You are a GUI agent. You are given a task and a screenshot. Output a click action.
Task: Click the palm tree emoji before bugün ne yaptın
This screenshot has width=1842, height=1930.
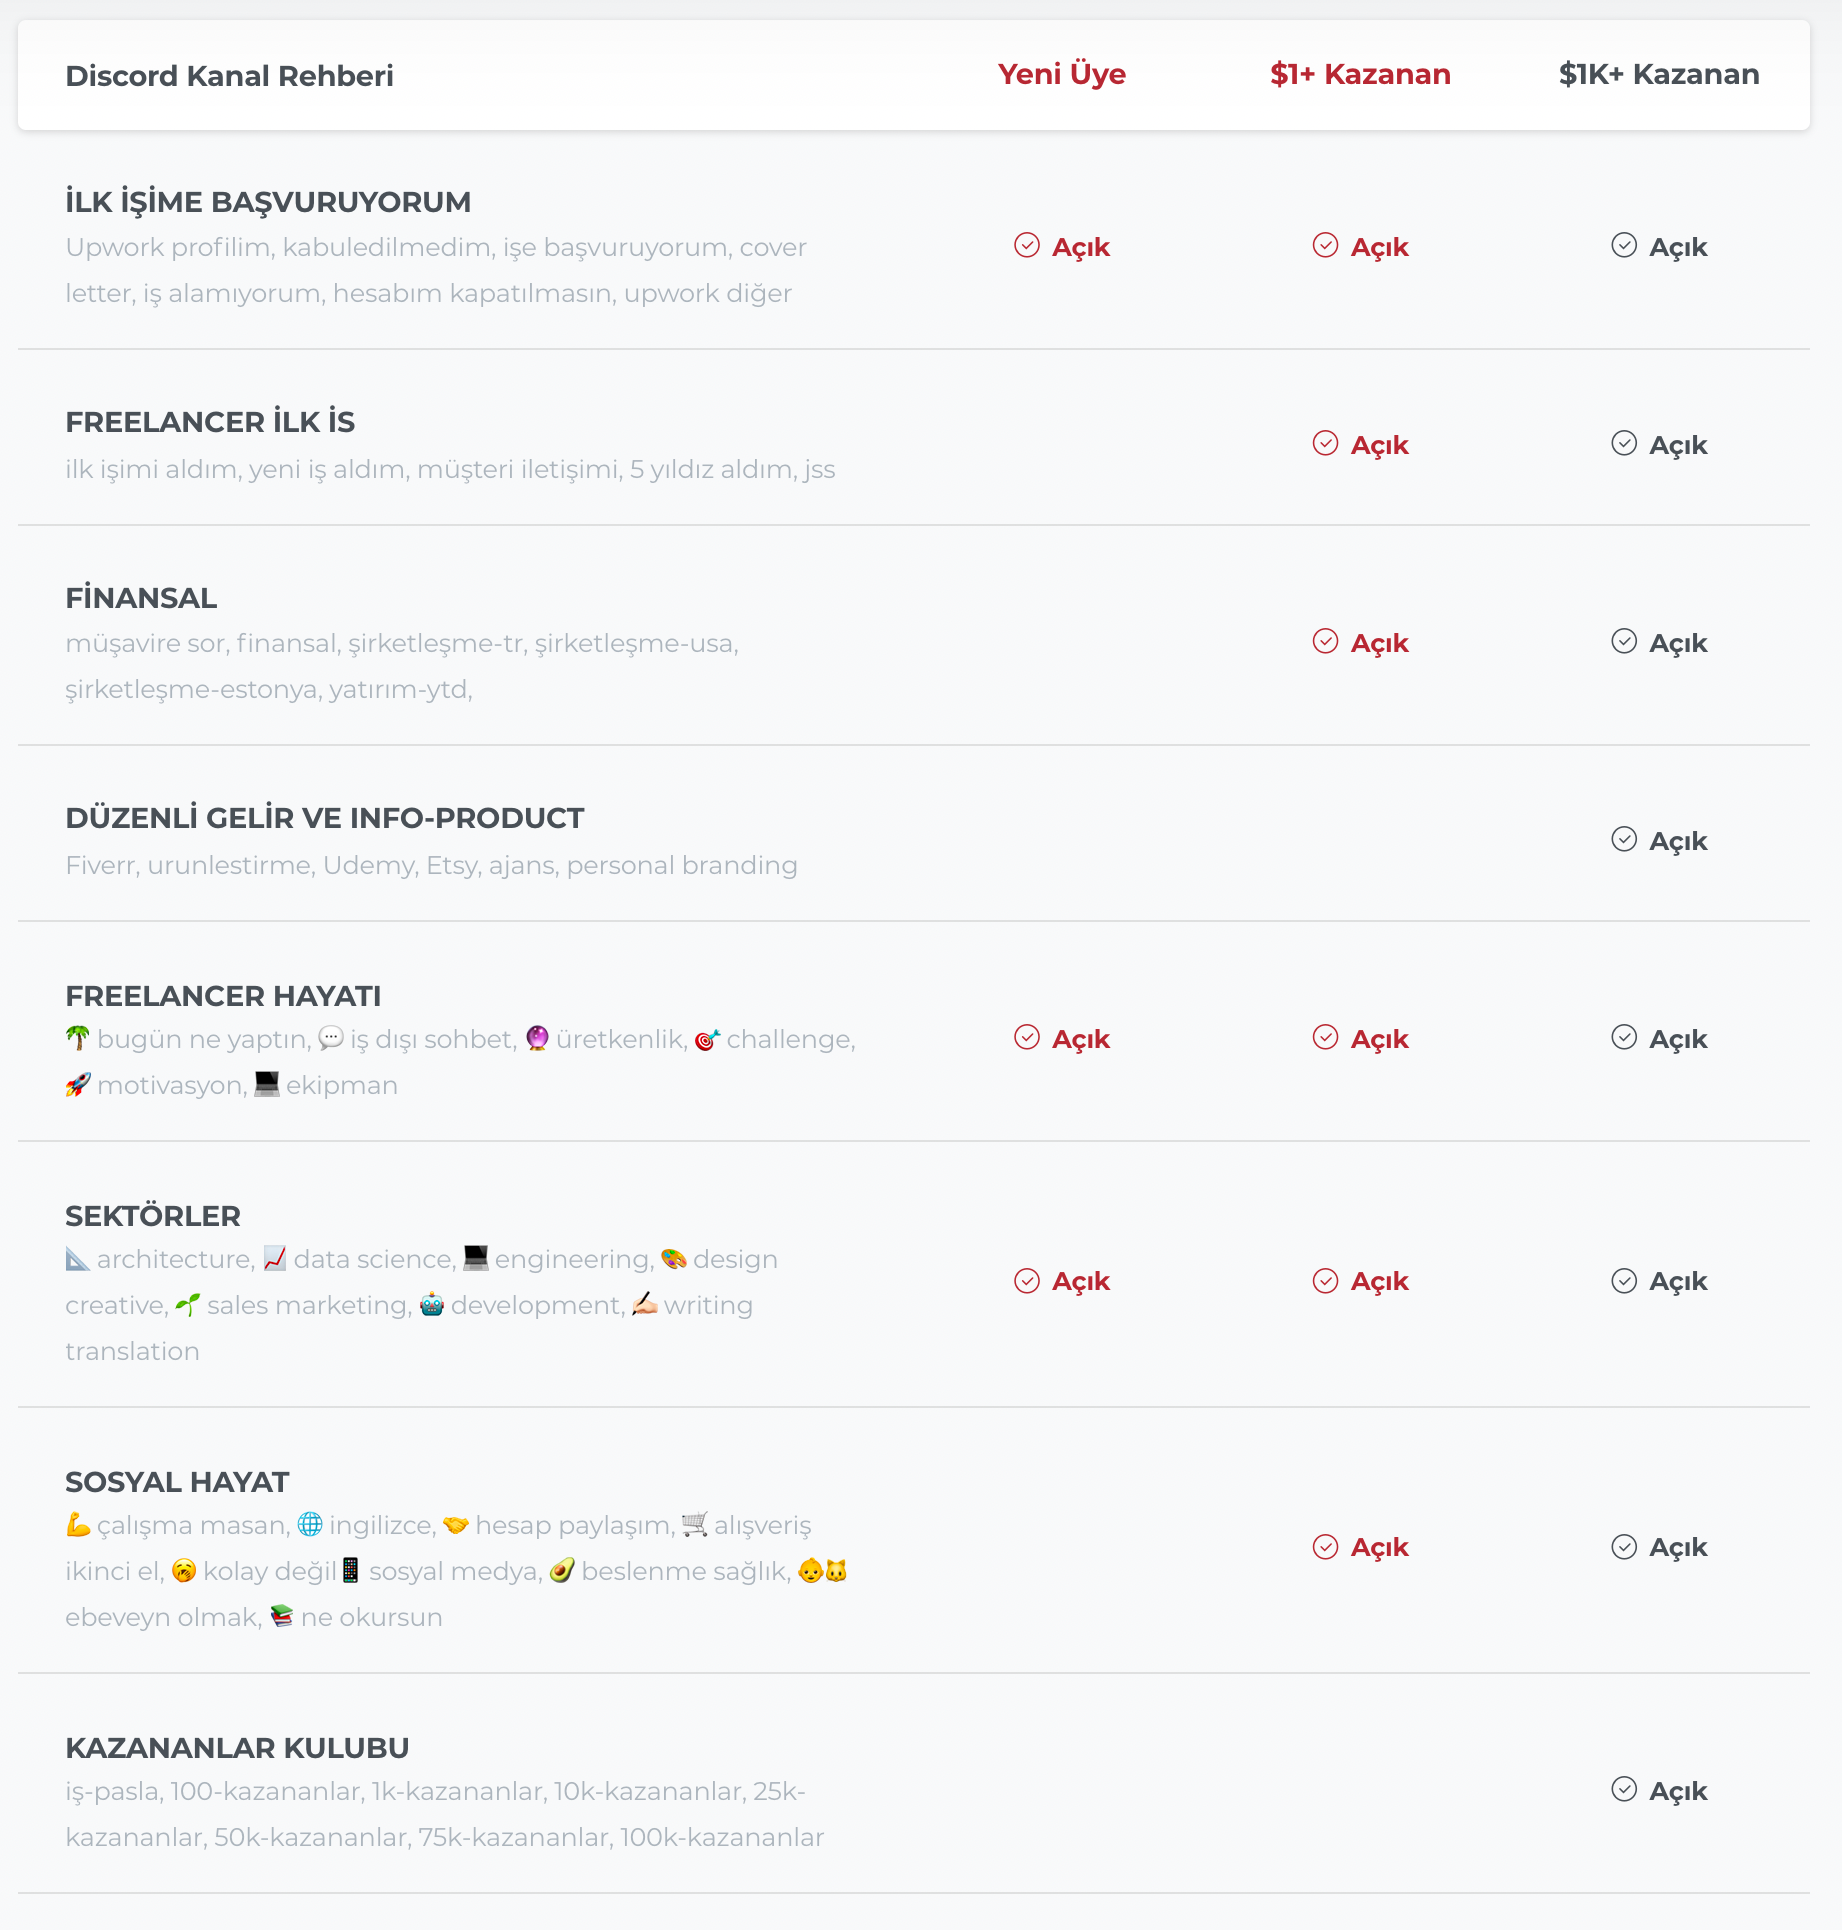(x=78, y=1038)
